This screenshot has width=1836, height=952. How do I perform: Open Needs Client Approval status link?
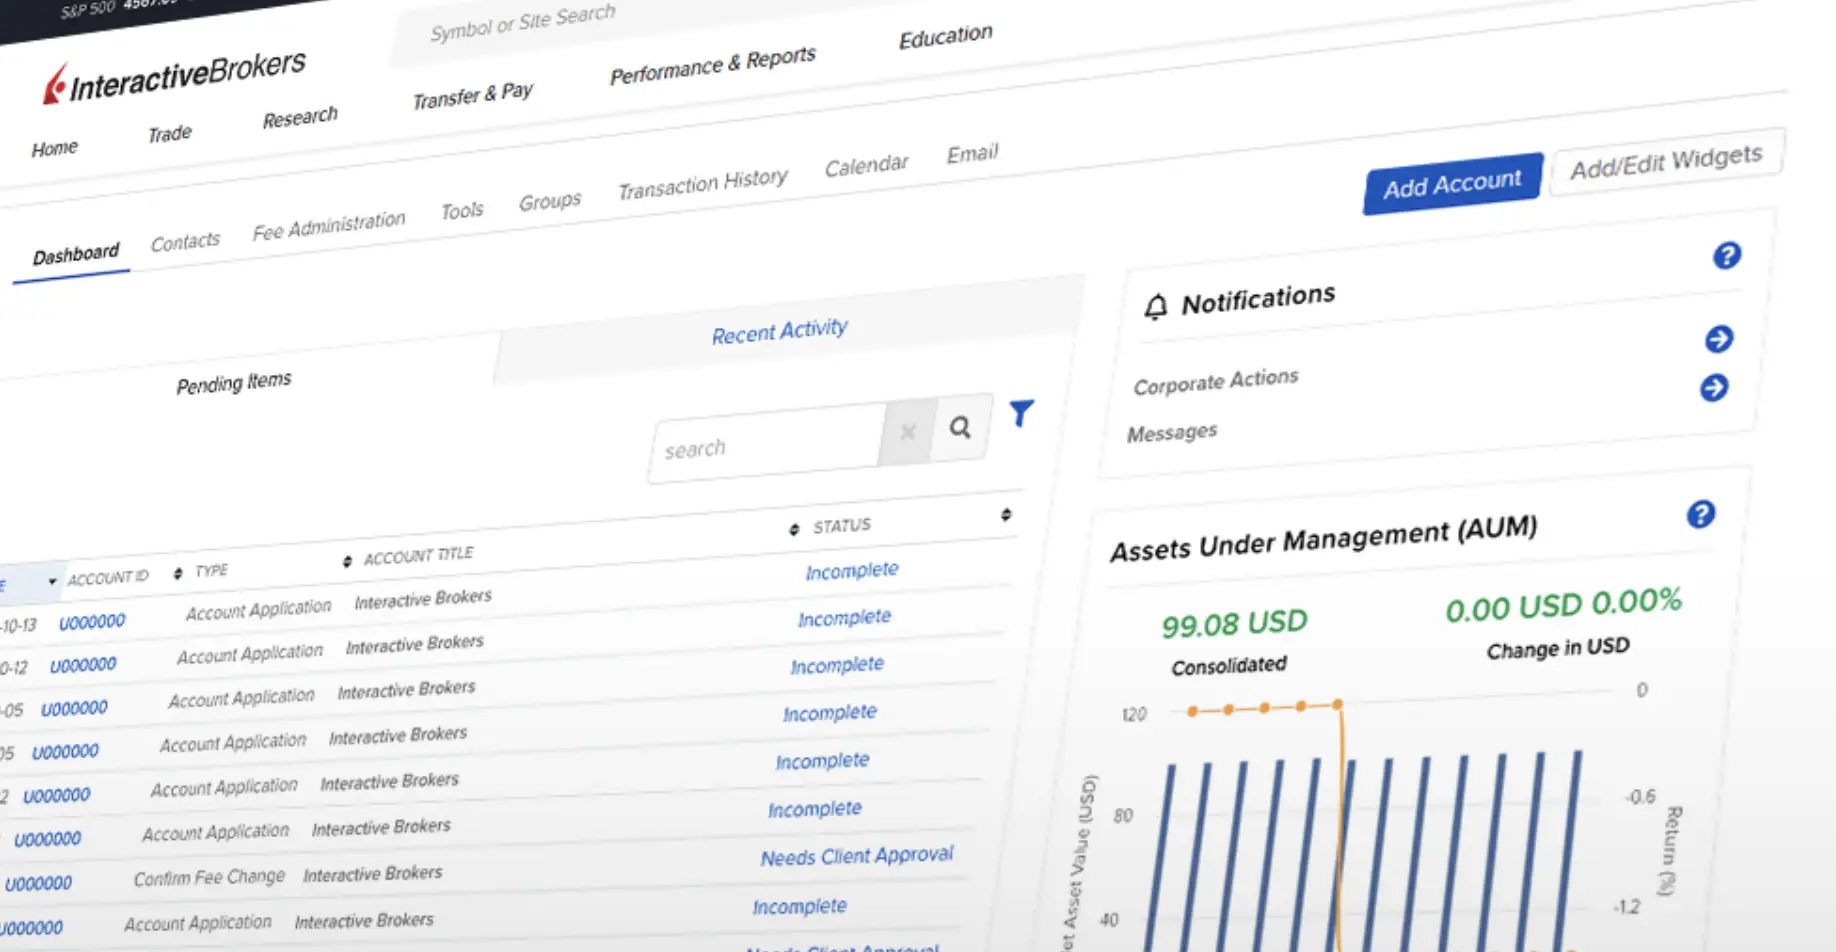(857, 857)
